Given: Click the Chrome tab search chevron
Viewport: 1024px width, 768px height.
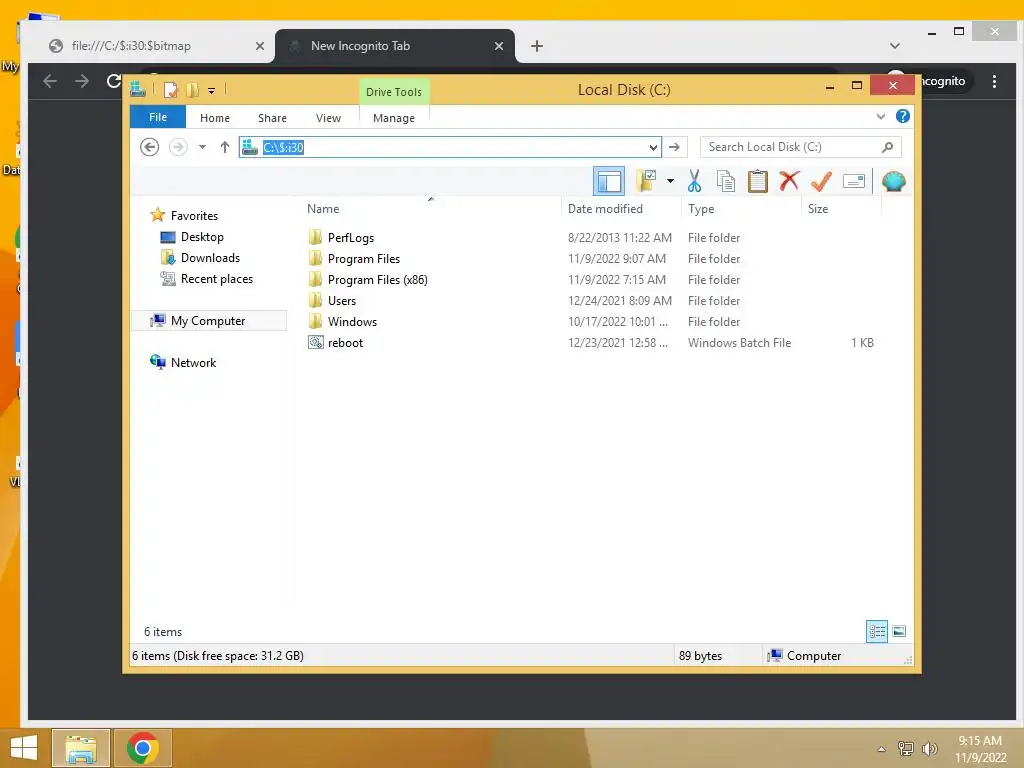Looking at the screenshot, I should coord(895,46).
